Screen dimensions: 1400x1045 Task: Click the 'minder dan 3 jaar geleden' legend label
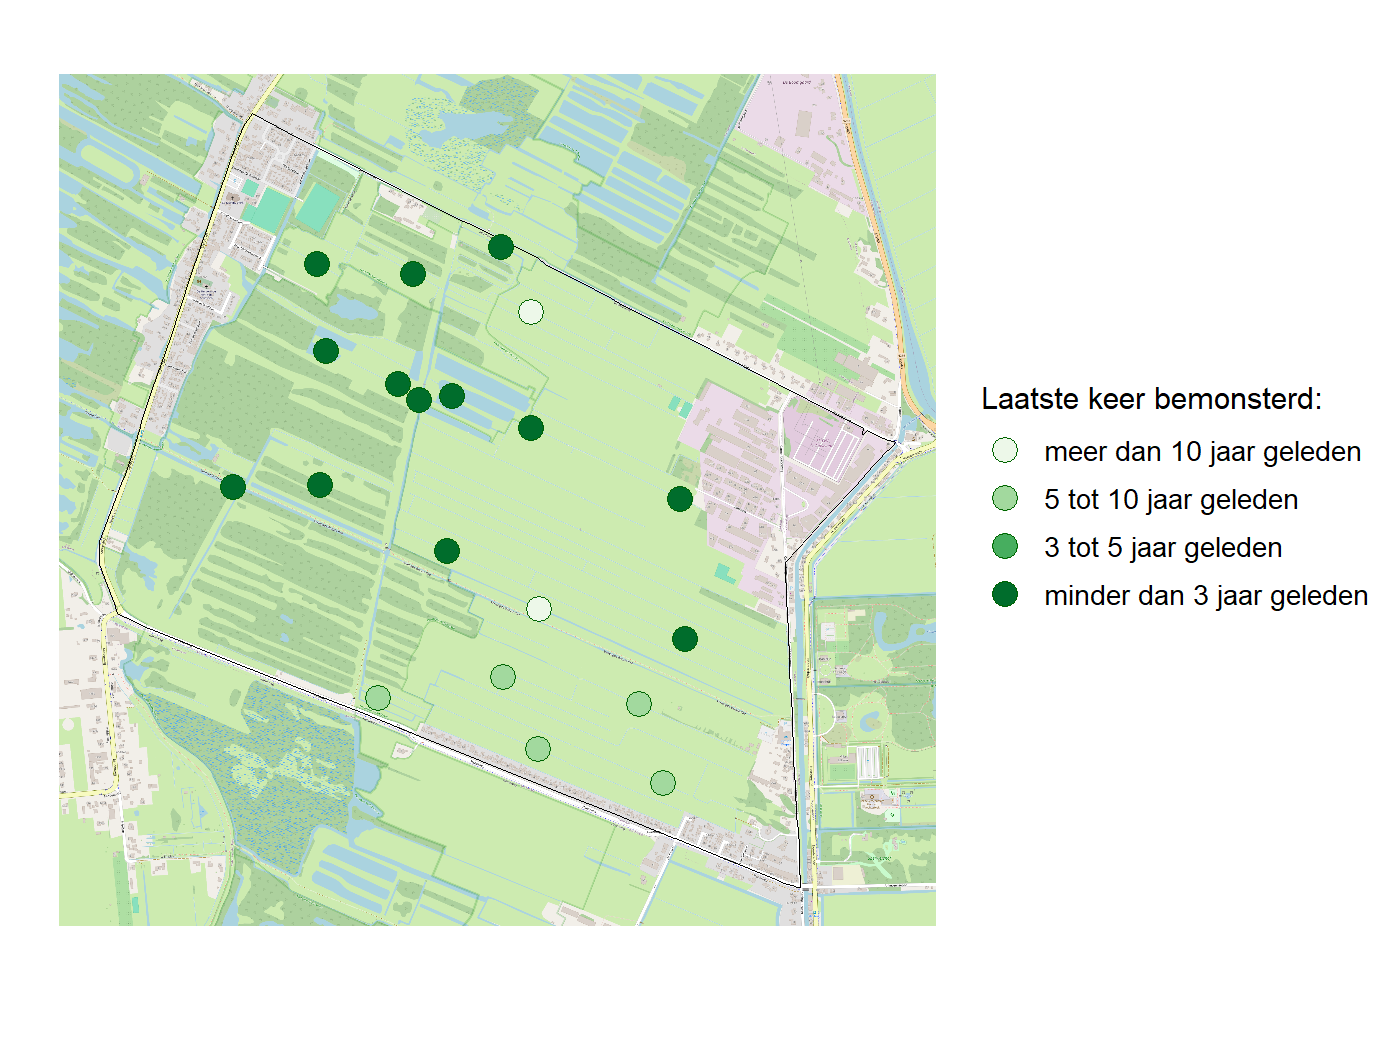[1206, 596]
